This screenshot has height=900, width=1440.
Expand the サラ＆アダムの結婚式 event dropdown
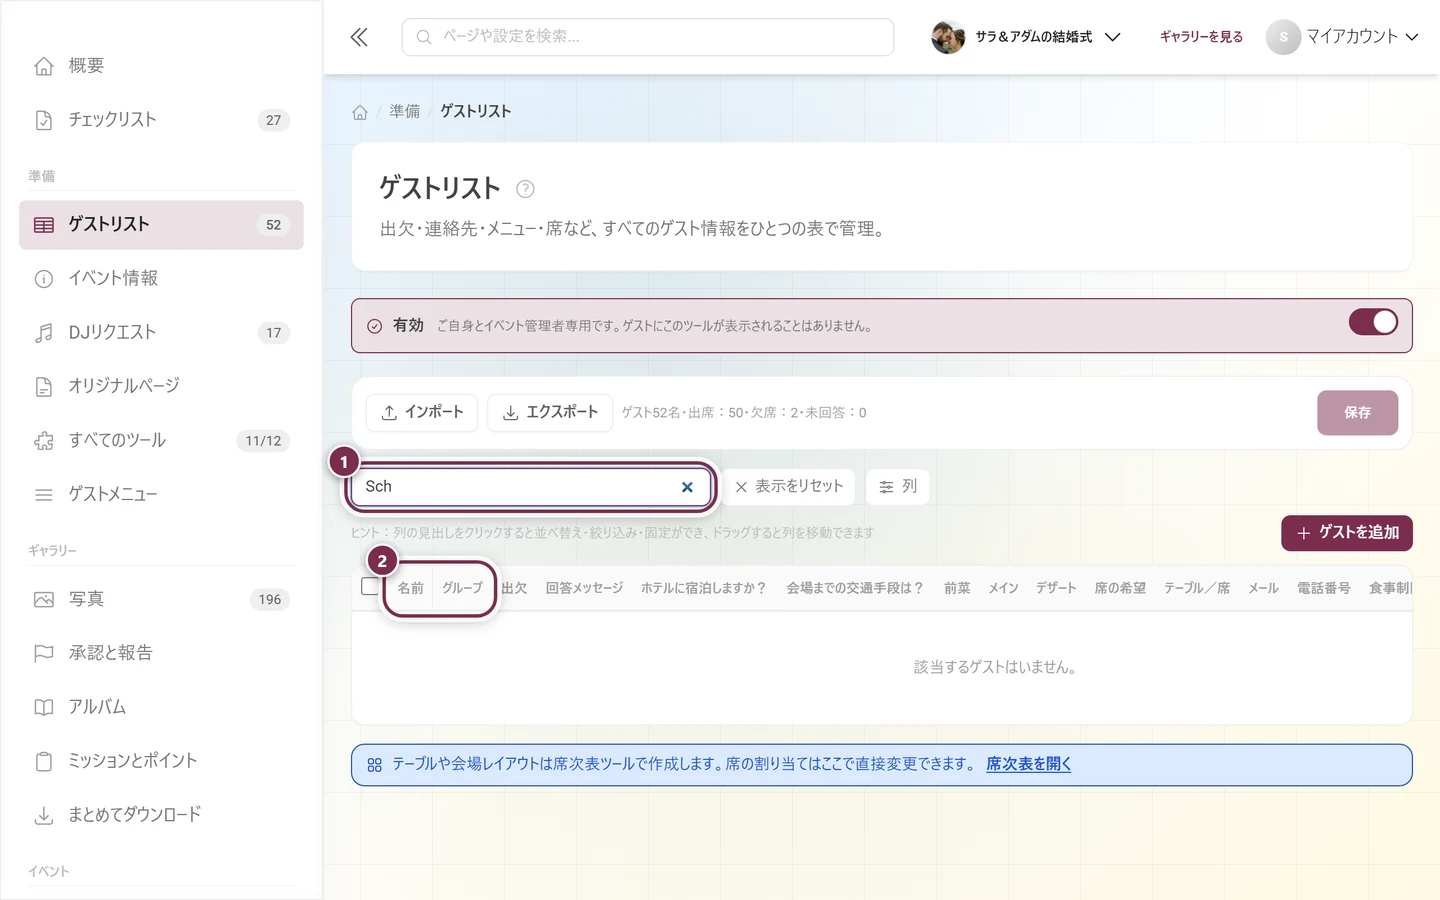tap(1026, 37)
